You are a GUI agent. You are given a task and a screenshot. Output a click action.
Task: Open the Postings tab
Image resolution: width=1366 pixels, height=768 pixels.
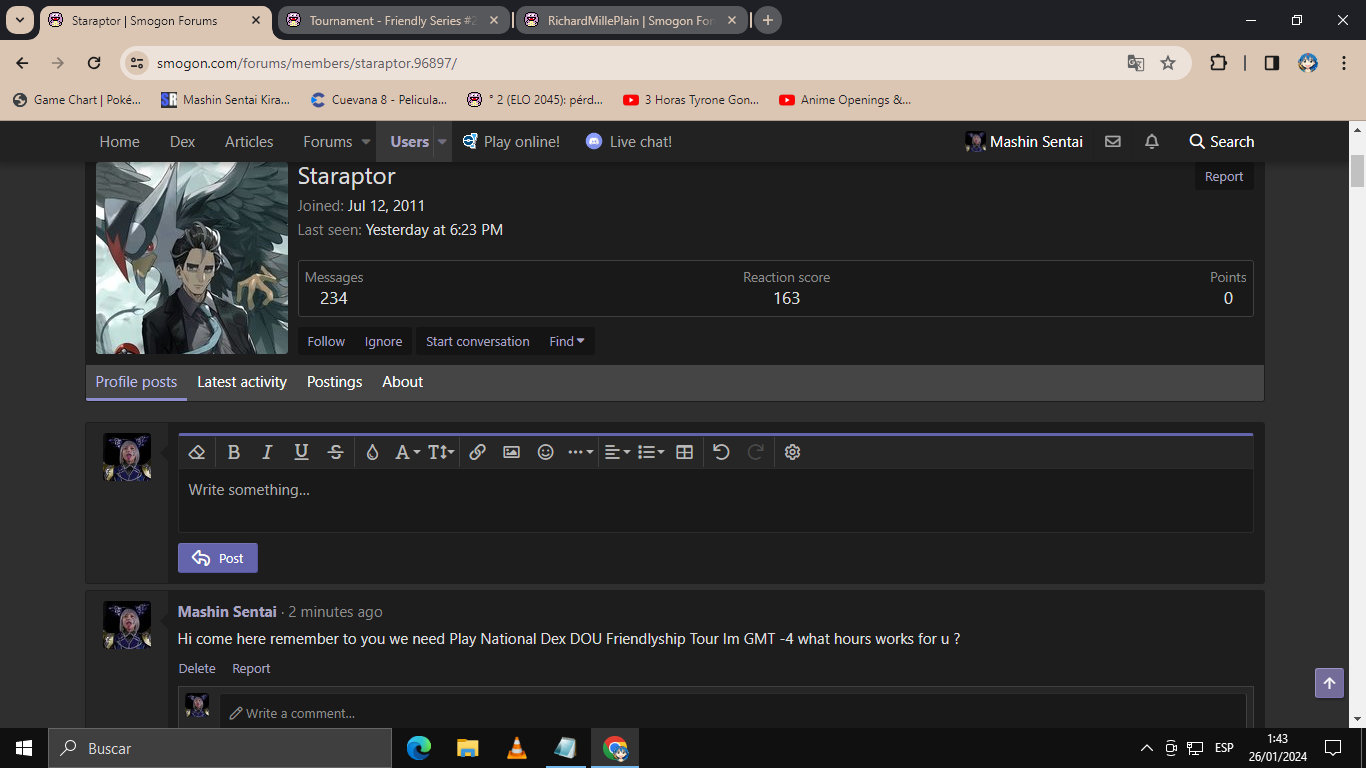click(x=334, y=382)
